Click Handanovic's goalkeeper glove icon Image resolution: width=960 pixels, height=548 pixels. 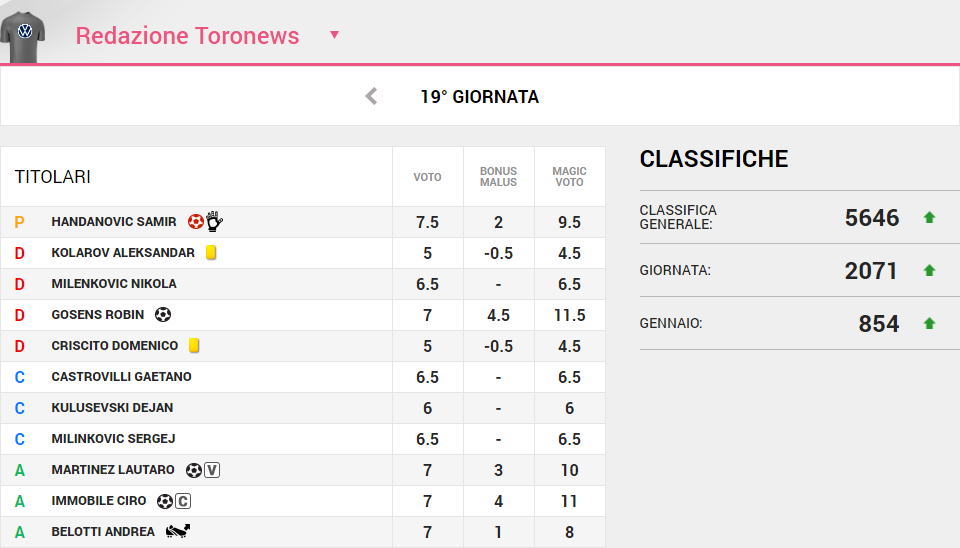(214, 222)
